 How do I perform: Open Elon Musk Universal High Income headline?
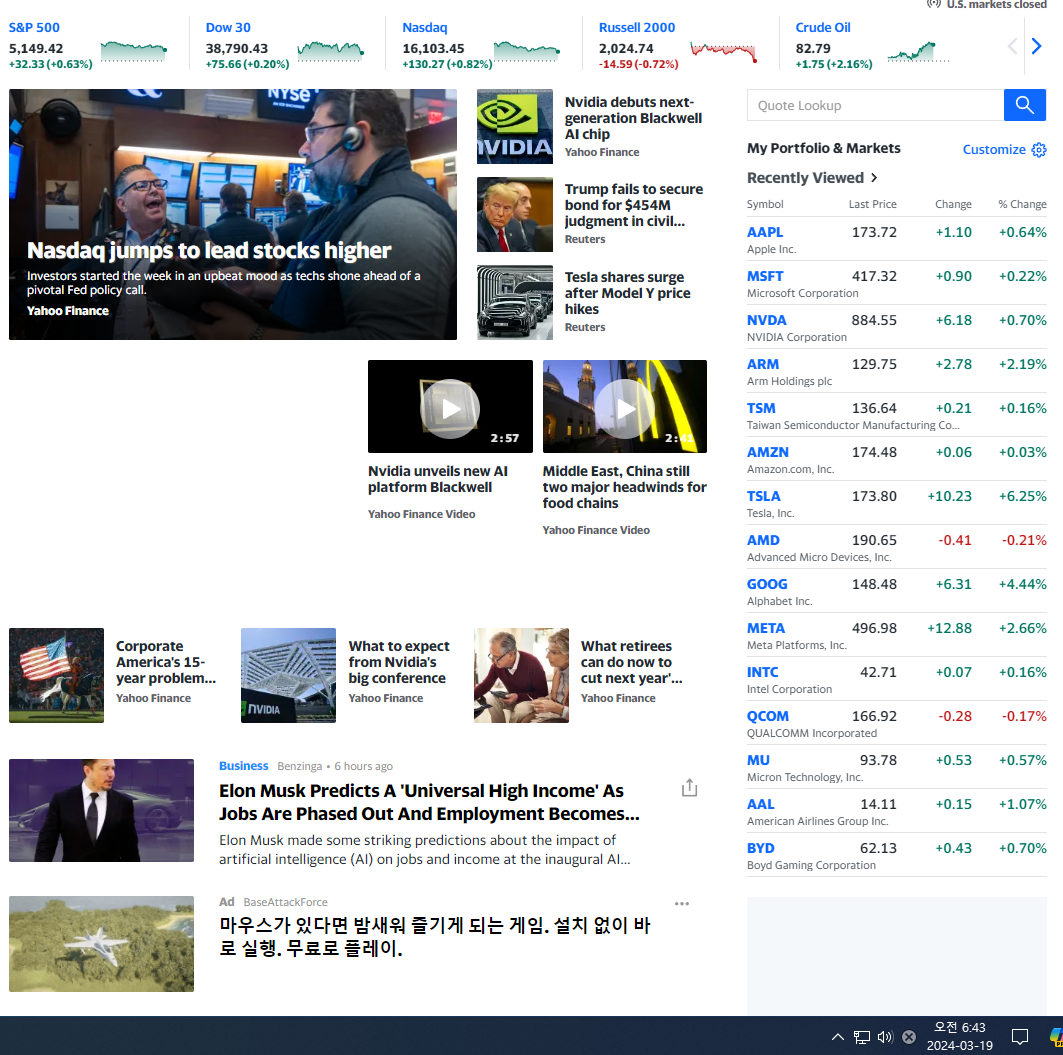(428, 802)
